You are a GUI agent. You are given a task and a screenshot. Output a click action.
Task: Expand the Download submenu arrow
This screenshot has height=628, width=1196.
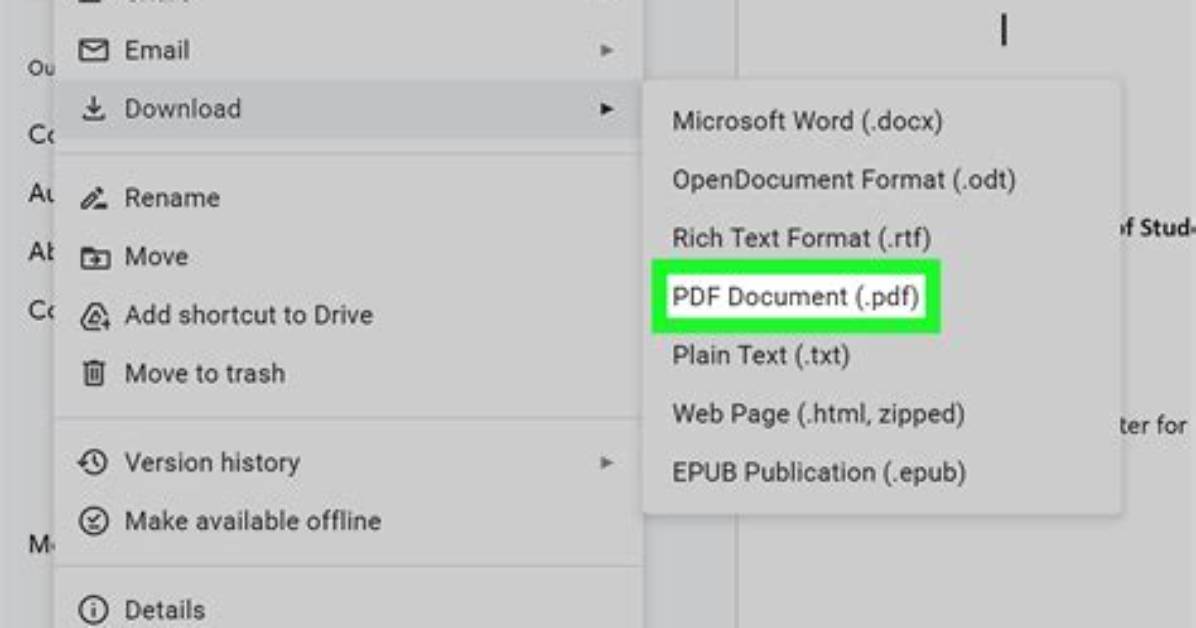tap(606, 109)
